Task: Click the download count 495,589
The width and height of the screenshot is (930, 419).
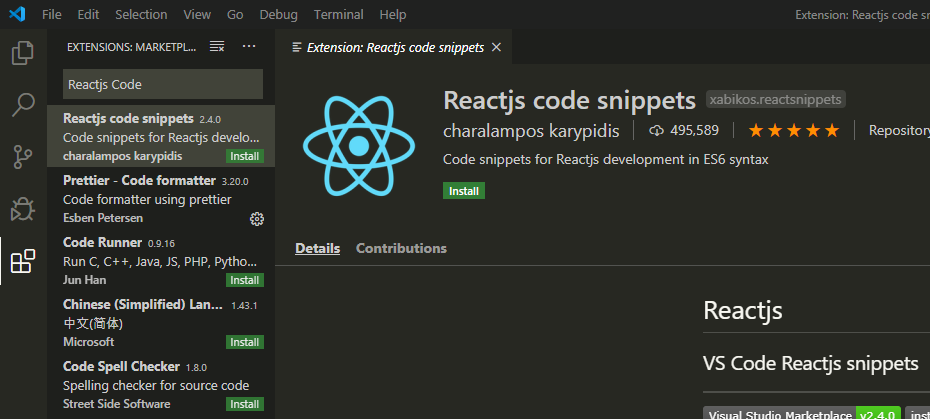Action: 684,131
